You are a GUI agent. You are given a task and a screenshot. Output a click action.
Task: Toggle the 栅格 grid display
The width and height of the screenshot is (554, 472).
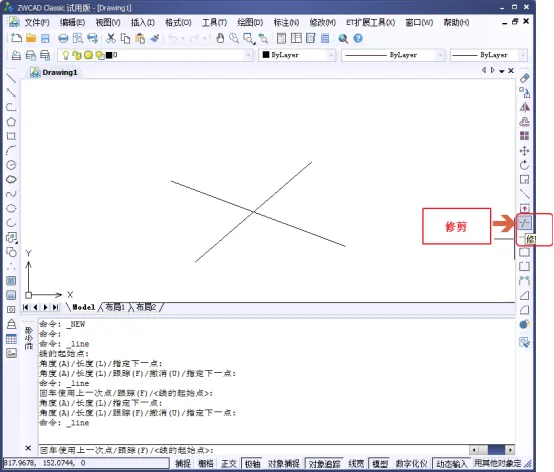coord(206,463)
